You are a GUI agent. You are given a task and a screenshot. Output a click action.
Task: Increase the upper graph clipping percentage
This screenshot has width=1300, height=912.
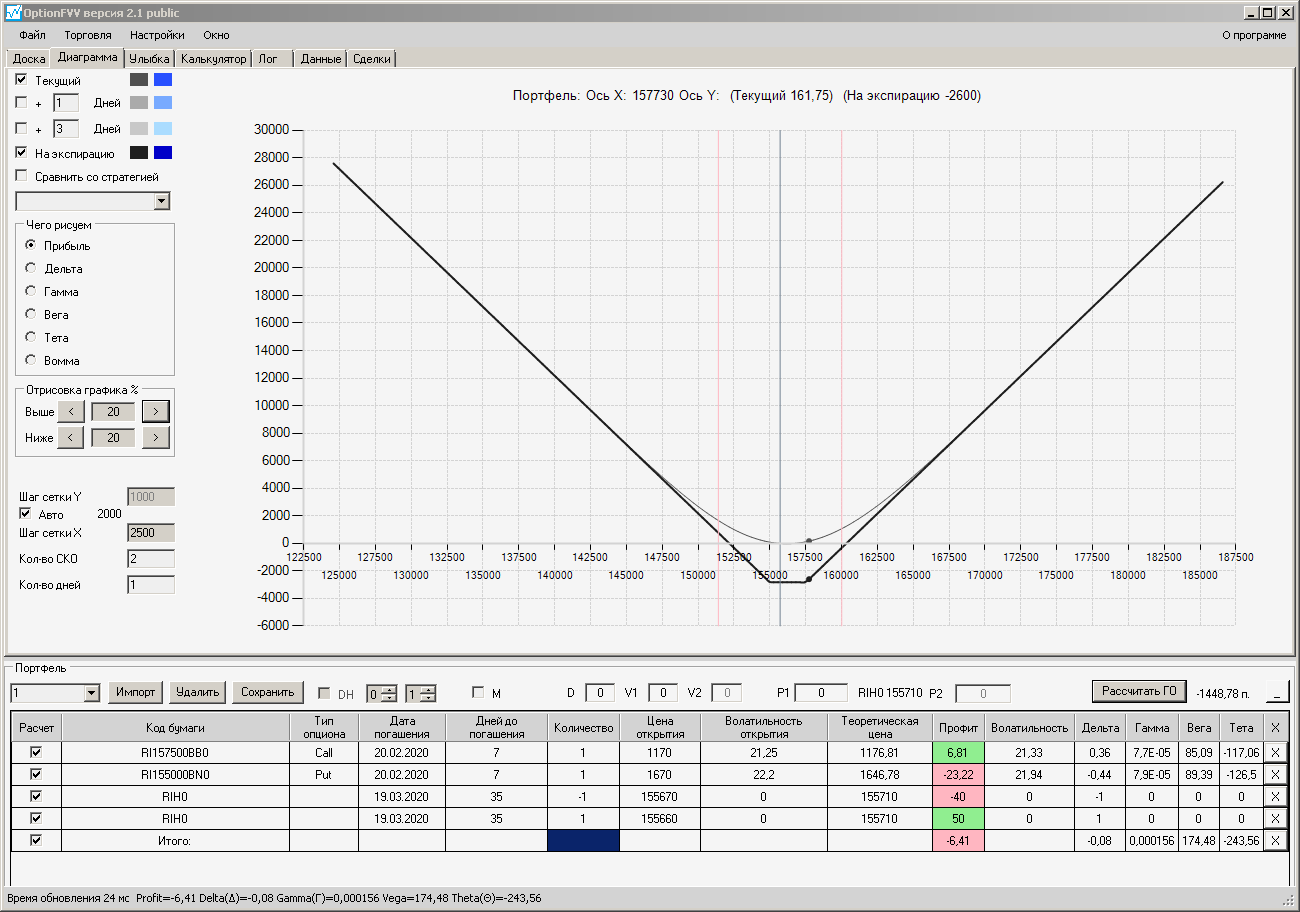coord(155,411)
